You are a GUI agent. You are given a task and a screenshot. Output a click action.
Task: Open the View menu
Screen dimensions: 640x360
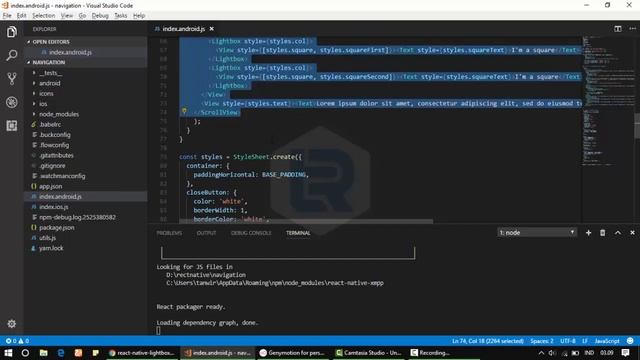[x=67, y=16]
